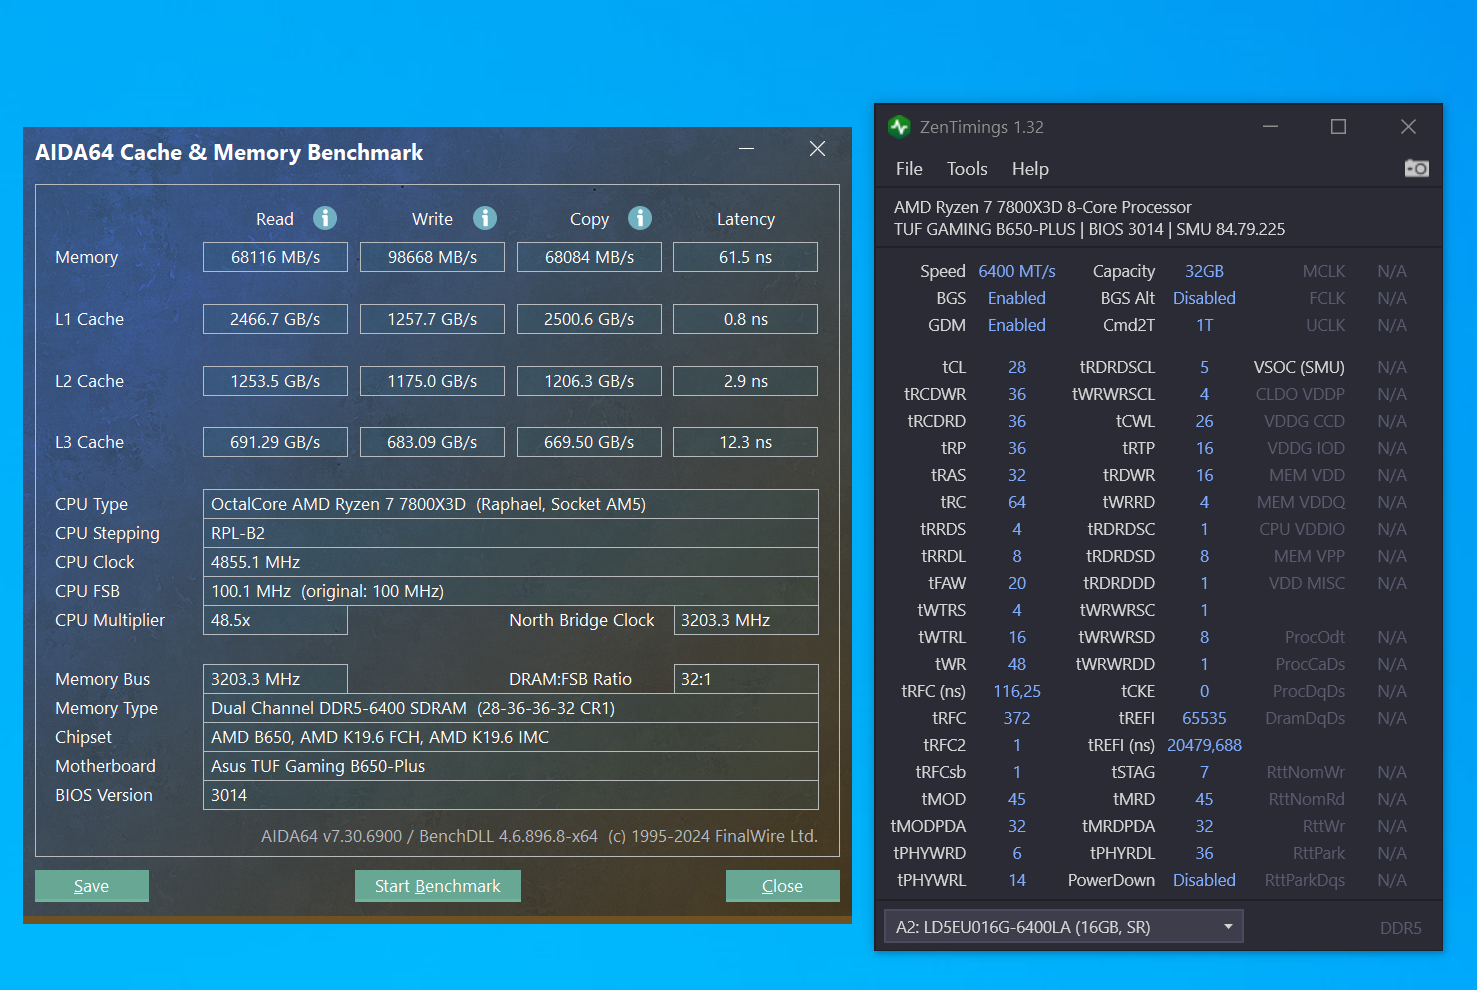Click the BGS Enabled value in ZenTimings
Image resolution: width=1477 pixels, height=990 pixels.
point(1017,298)
